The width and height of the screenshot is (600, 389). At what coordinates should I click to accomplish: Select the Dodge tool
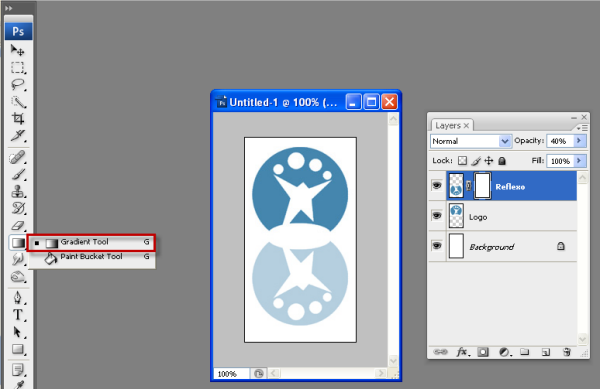coord(18,276)
